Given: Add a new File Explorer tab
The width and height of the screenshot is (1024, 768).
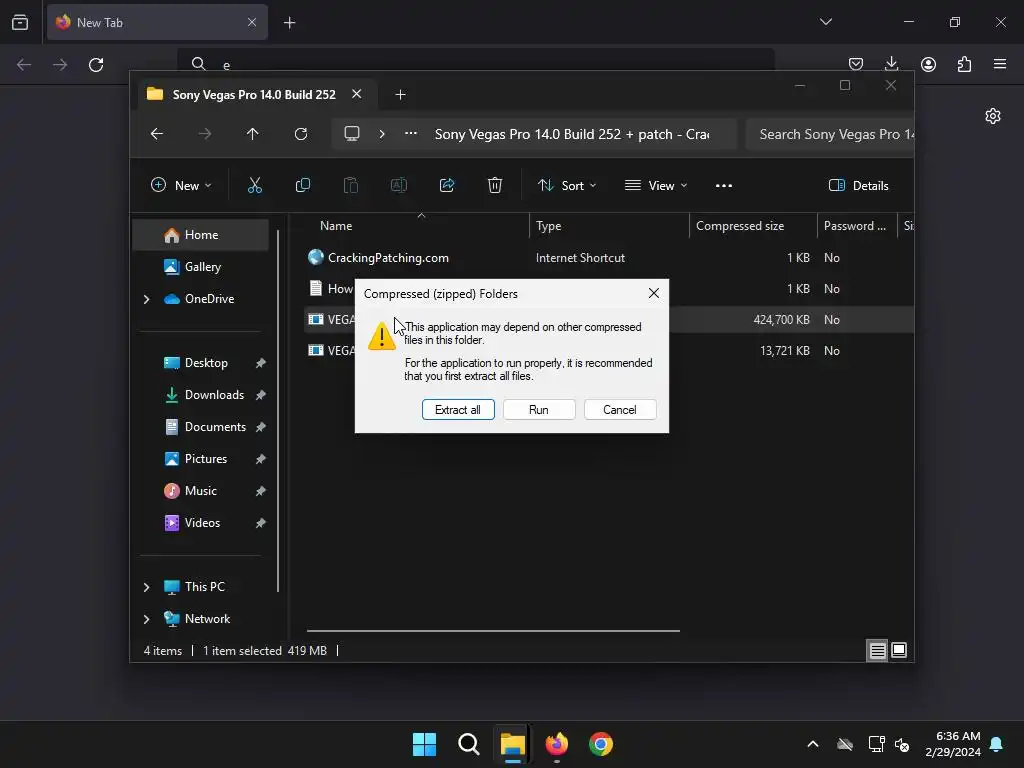Looking at the screenshot, I should coord(400,95).
